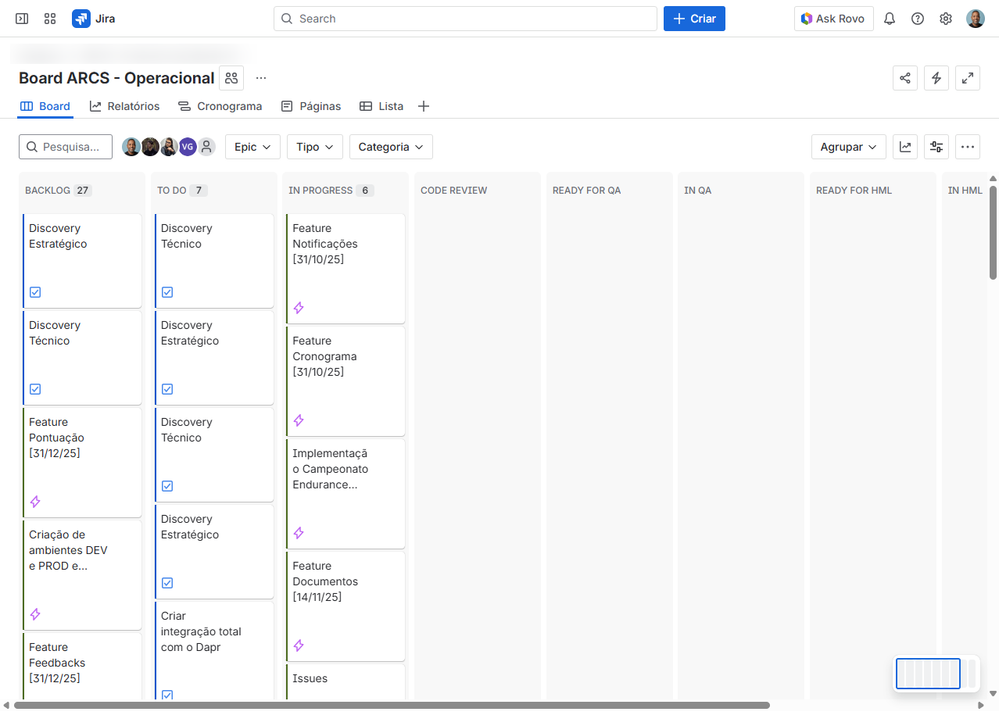
Task: Manage board members via people icon
Action: (231, 77)
